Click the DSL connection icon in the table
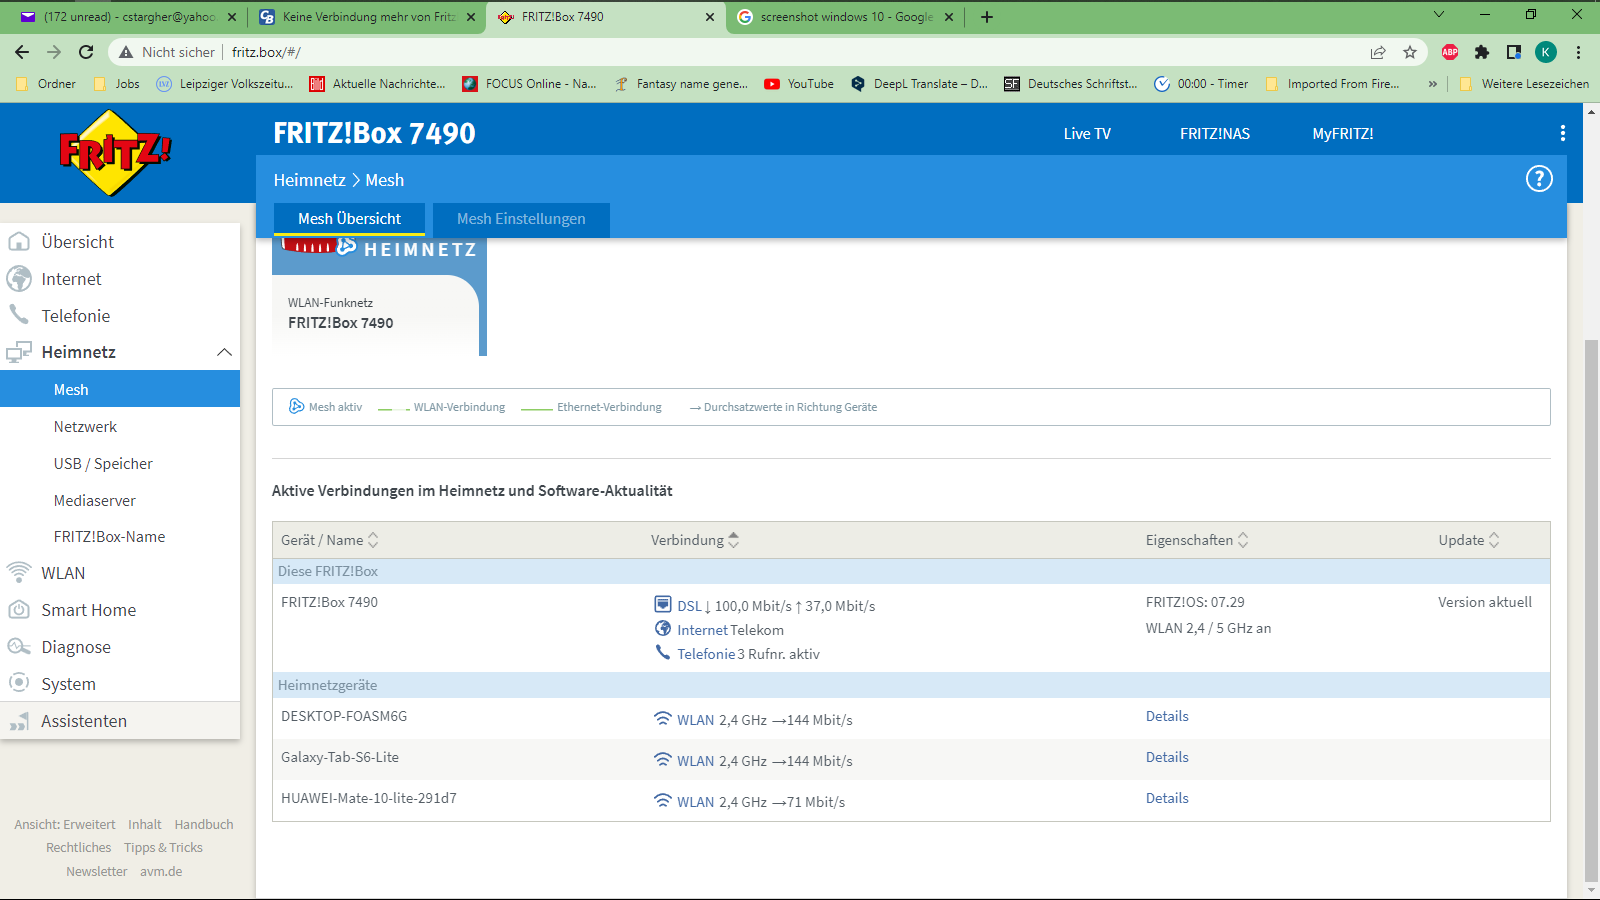The width and height of the screenshot is (1600, 900). (662, 604)
